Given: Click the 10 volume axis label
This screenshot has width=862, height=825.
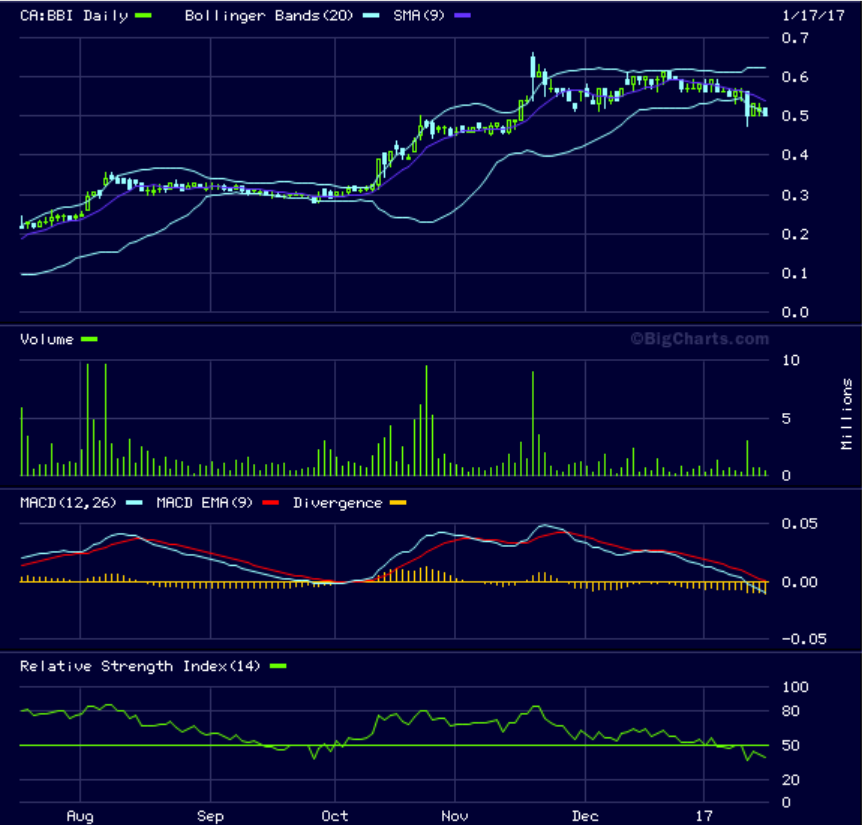Looking at the screenshot, I should click(791, 361).
